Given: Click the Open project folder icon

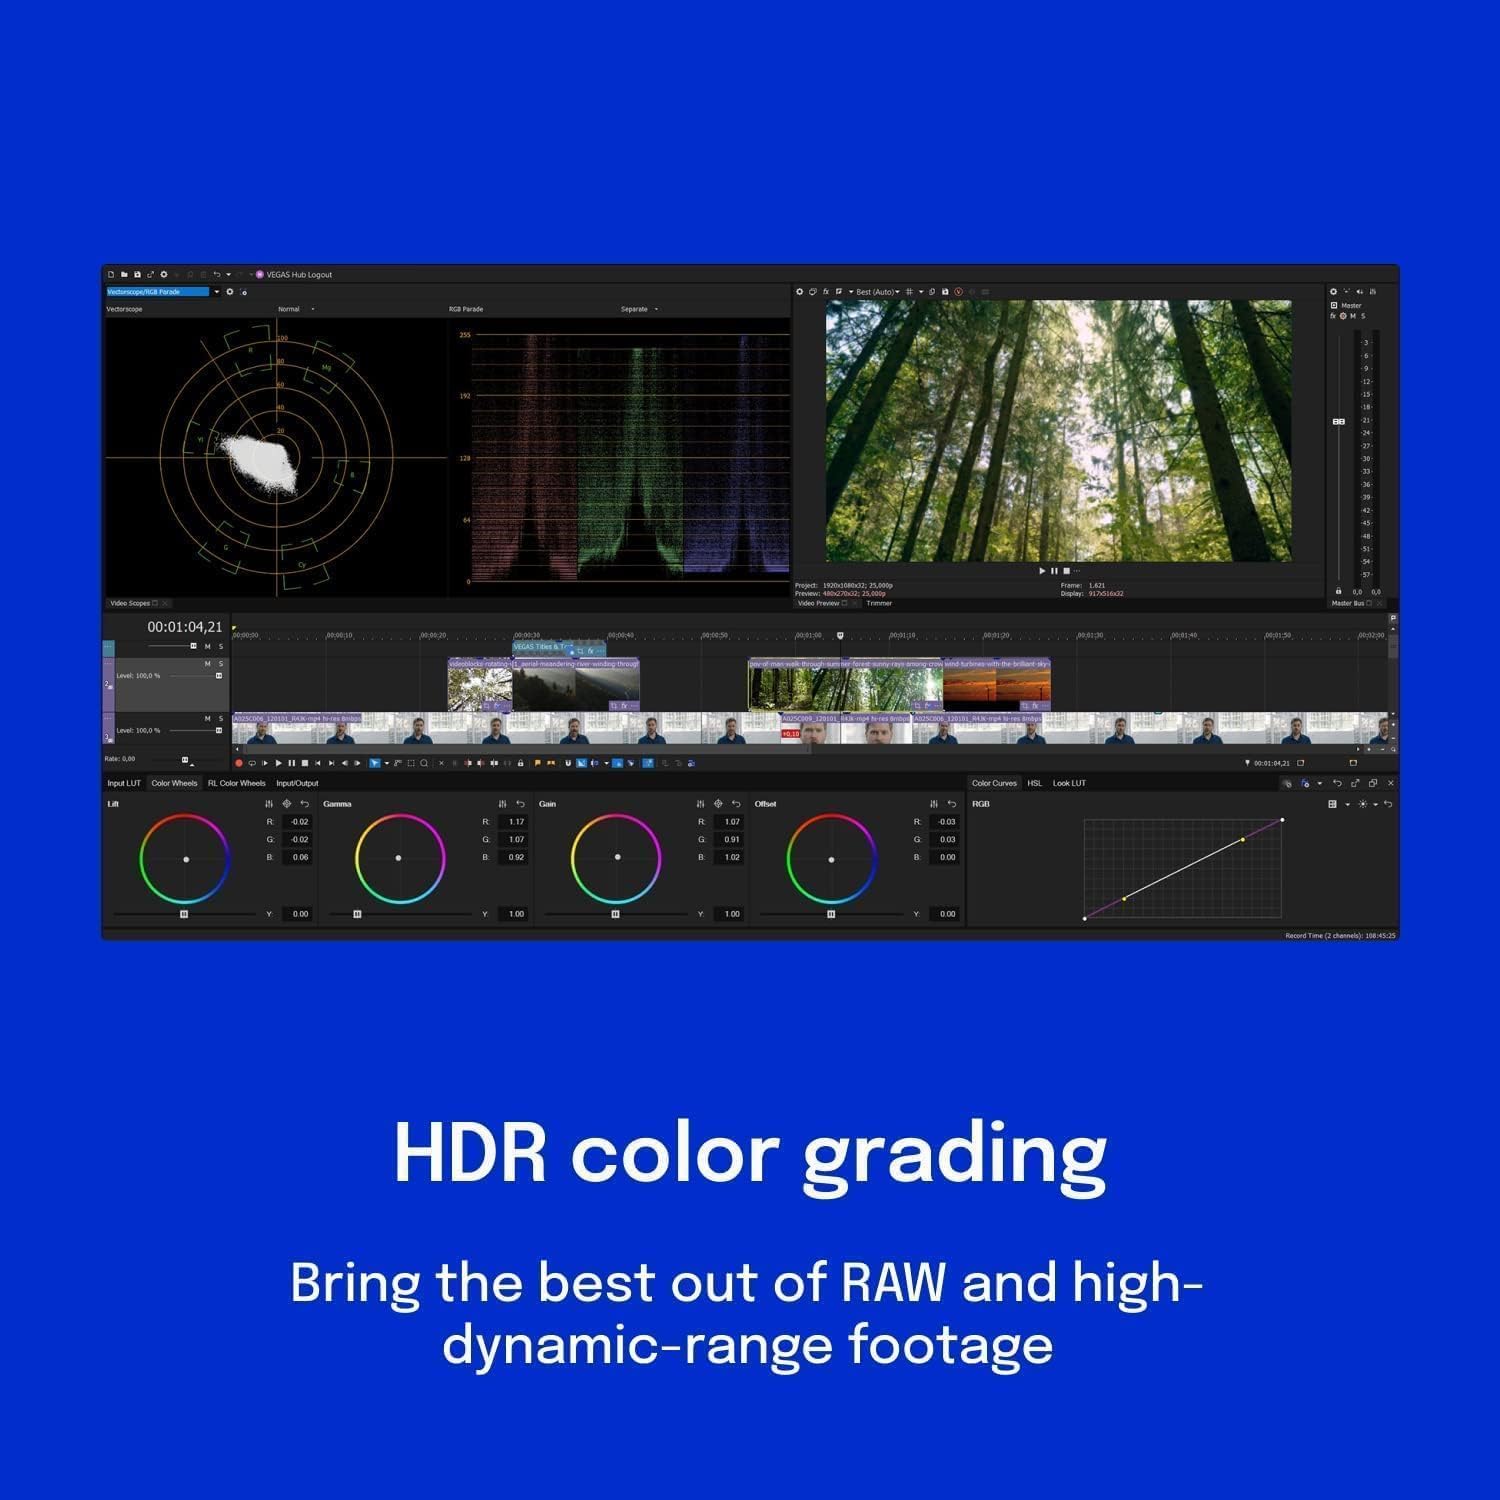Looking at the screenshot, I should [x=124, y=274].
